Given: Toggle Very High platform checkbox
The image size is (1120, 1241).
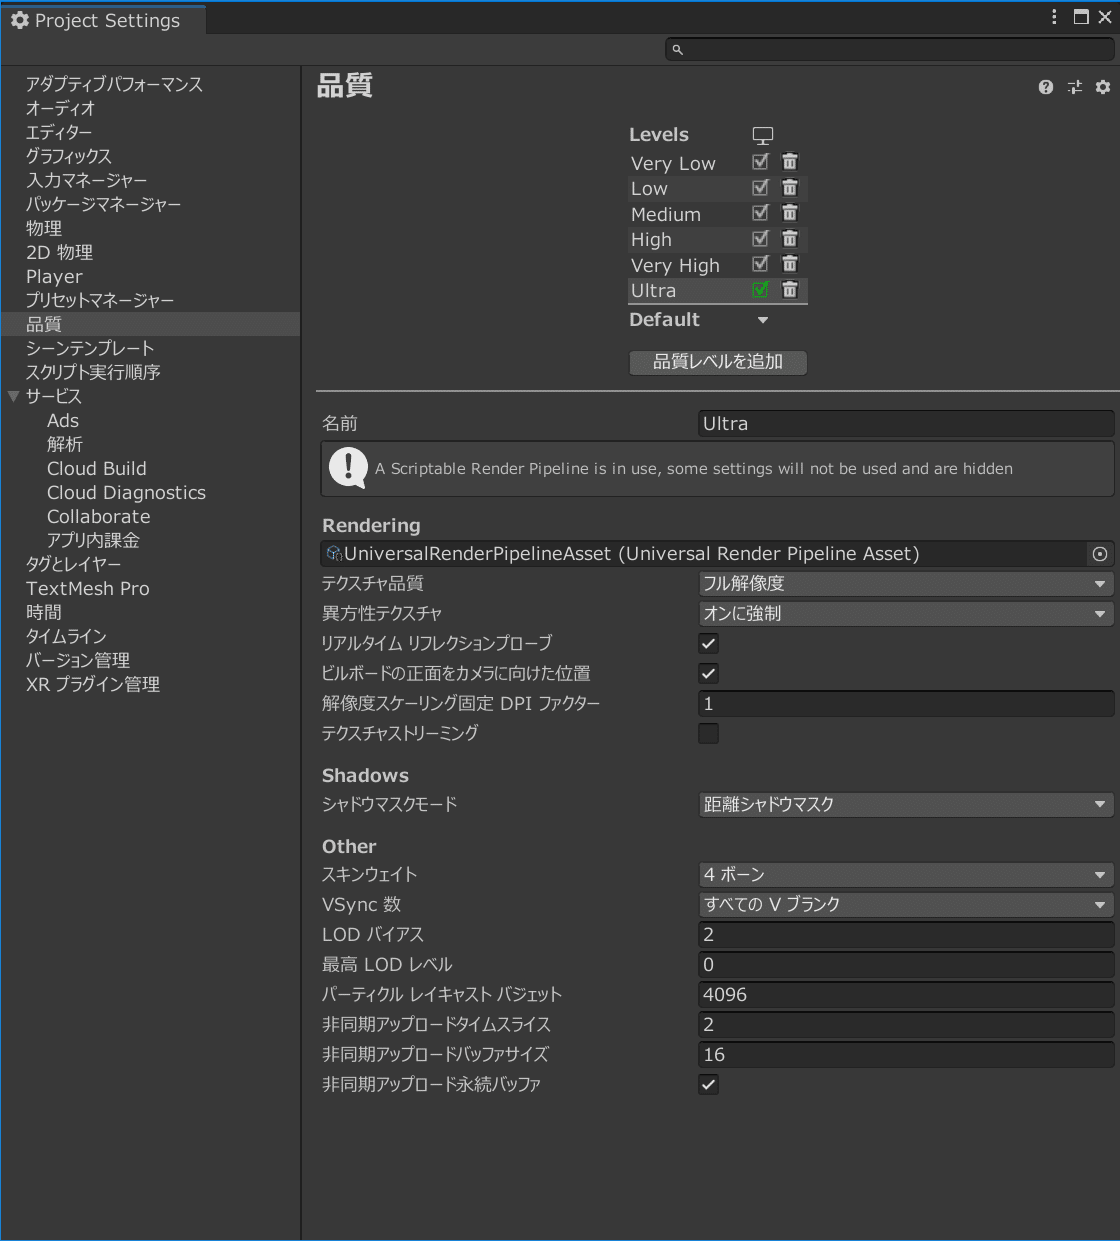Looking at the screenshot, I should [x=761, y=264].
